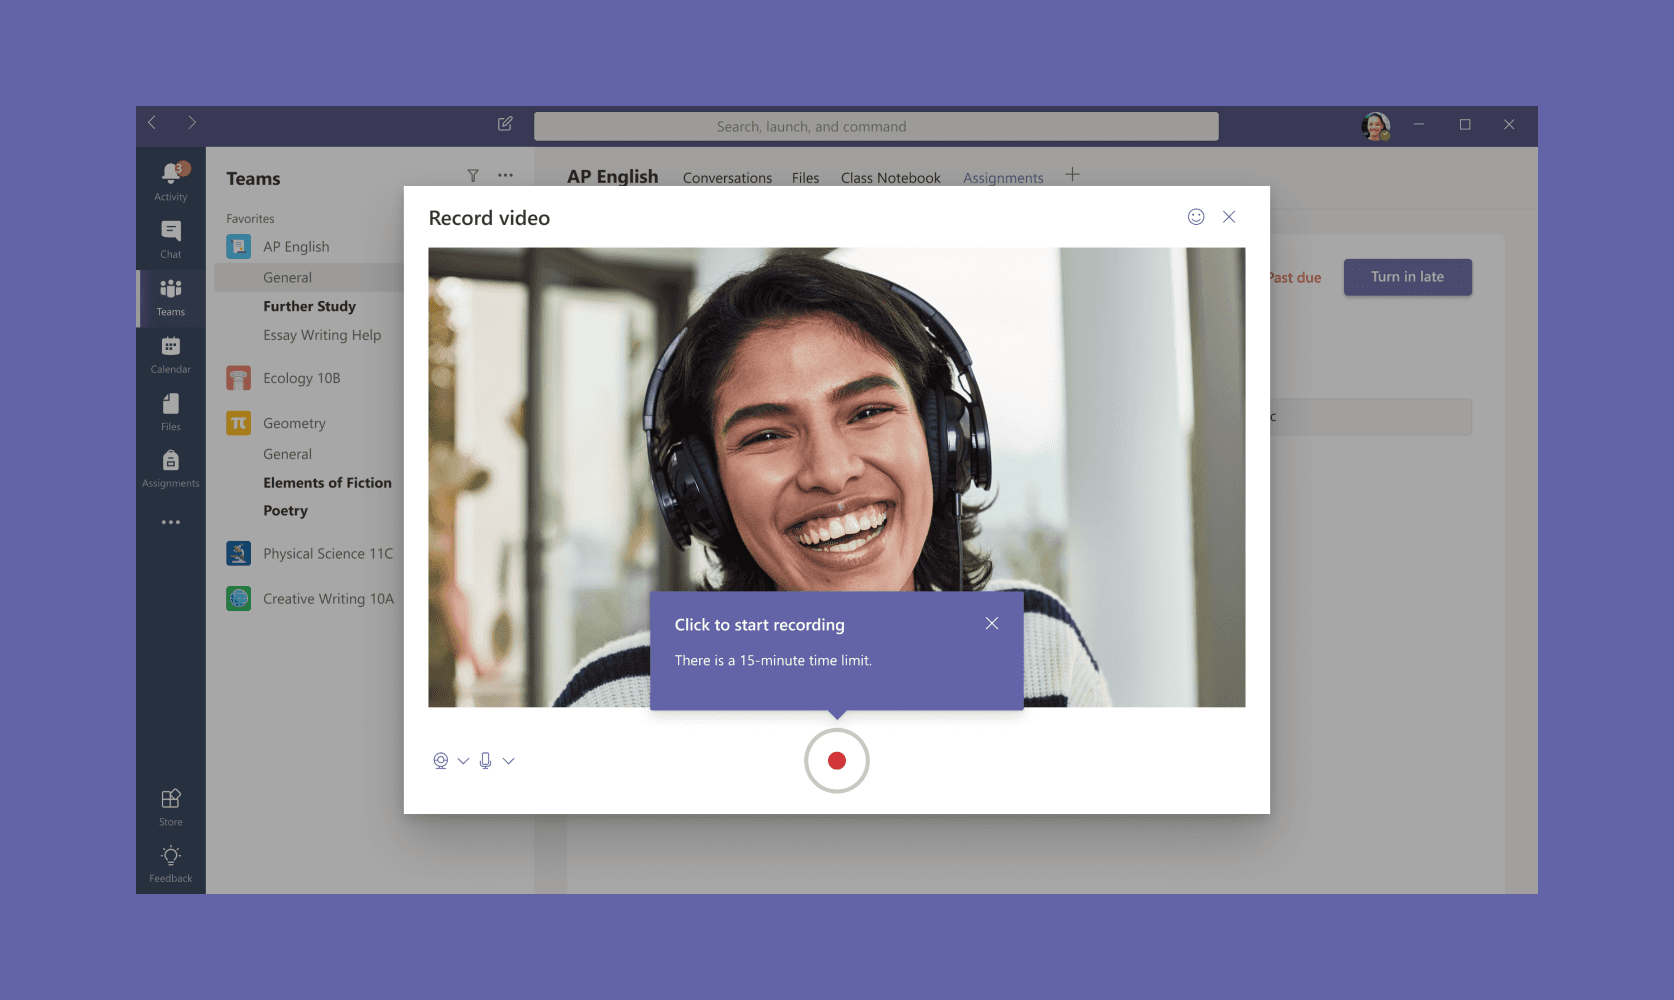Open the Creative Writing 10A team icon
Screen dimensions: 1674x1000
coord(238,598)
